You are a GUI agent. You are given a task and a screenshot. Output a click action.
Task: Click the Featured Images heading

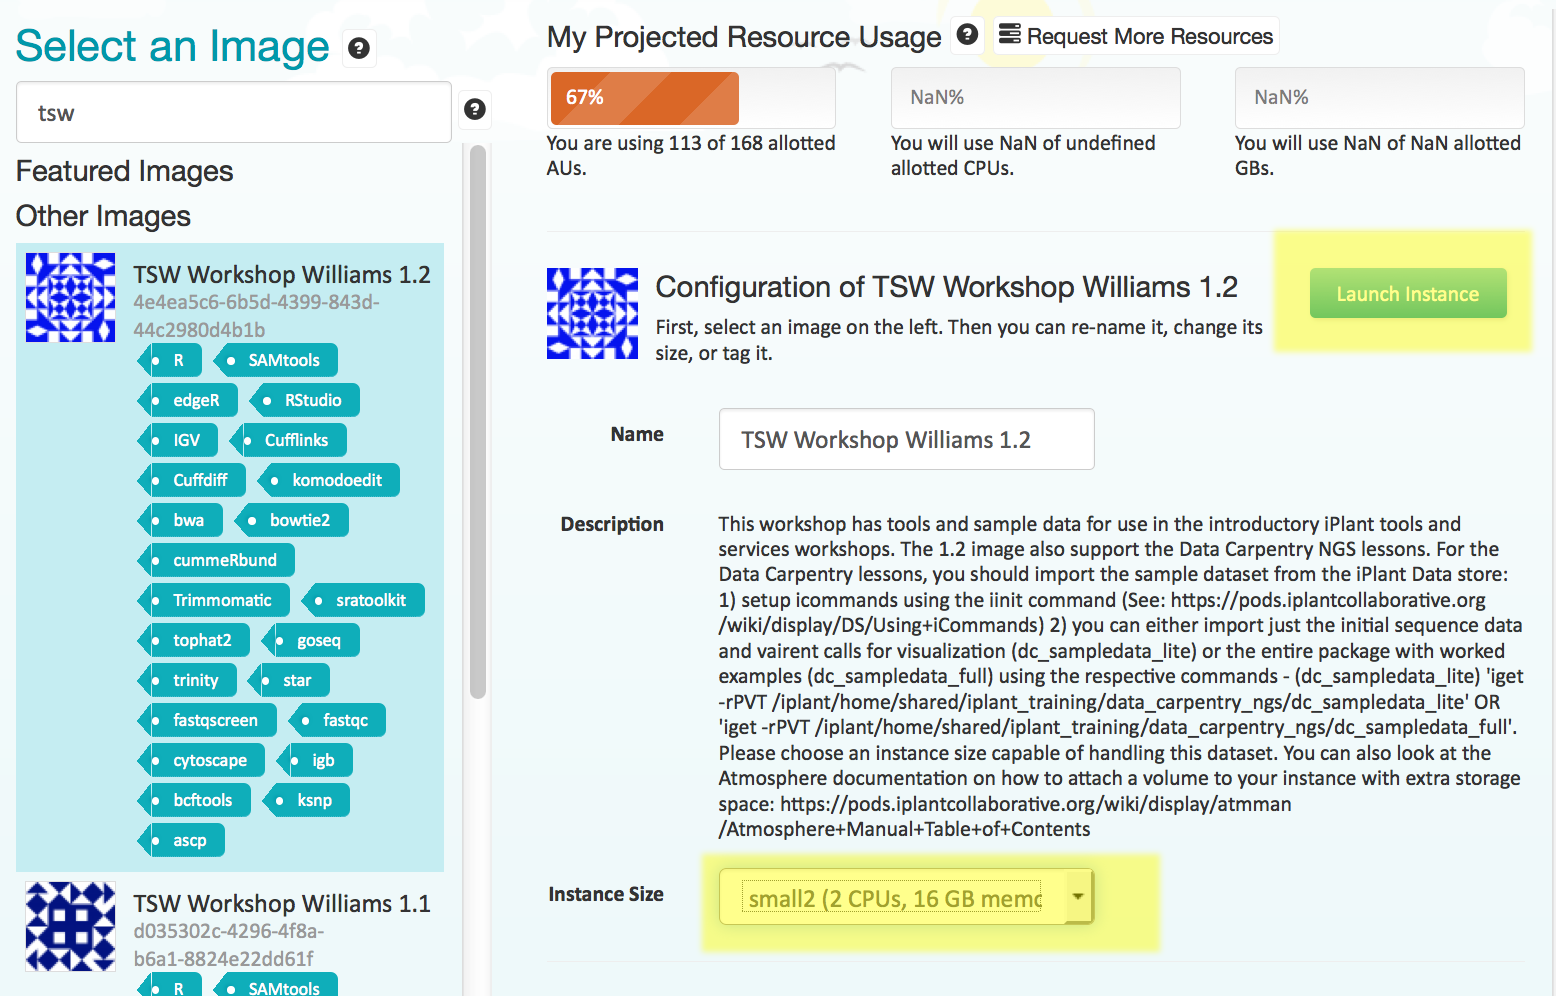point(125,171)
